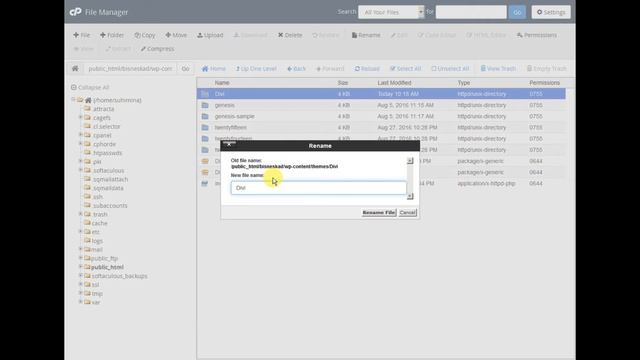Click the Empty Trash link

(x=547, y=69)
